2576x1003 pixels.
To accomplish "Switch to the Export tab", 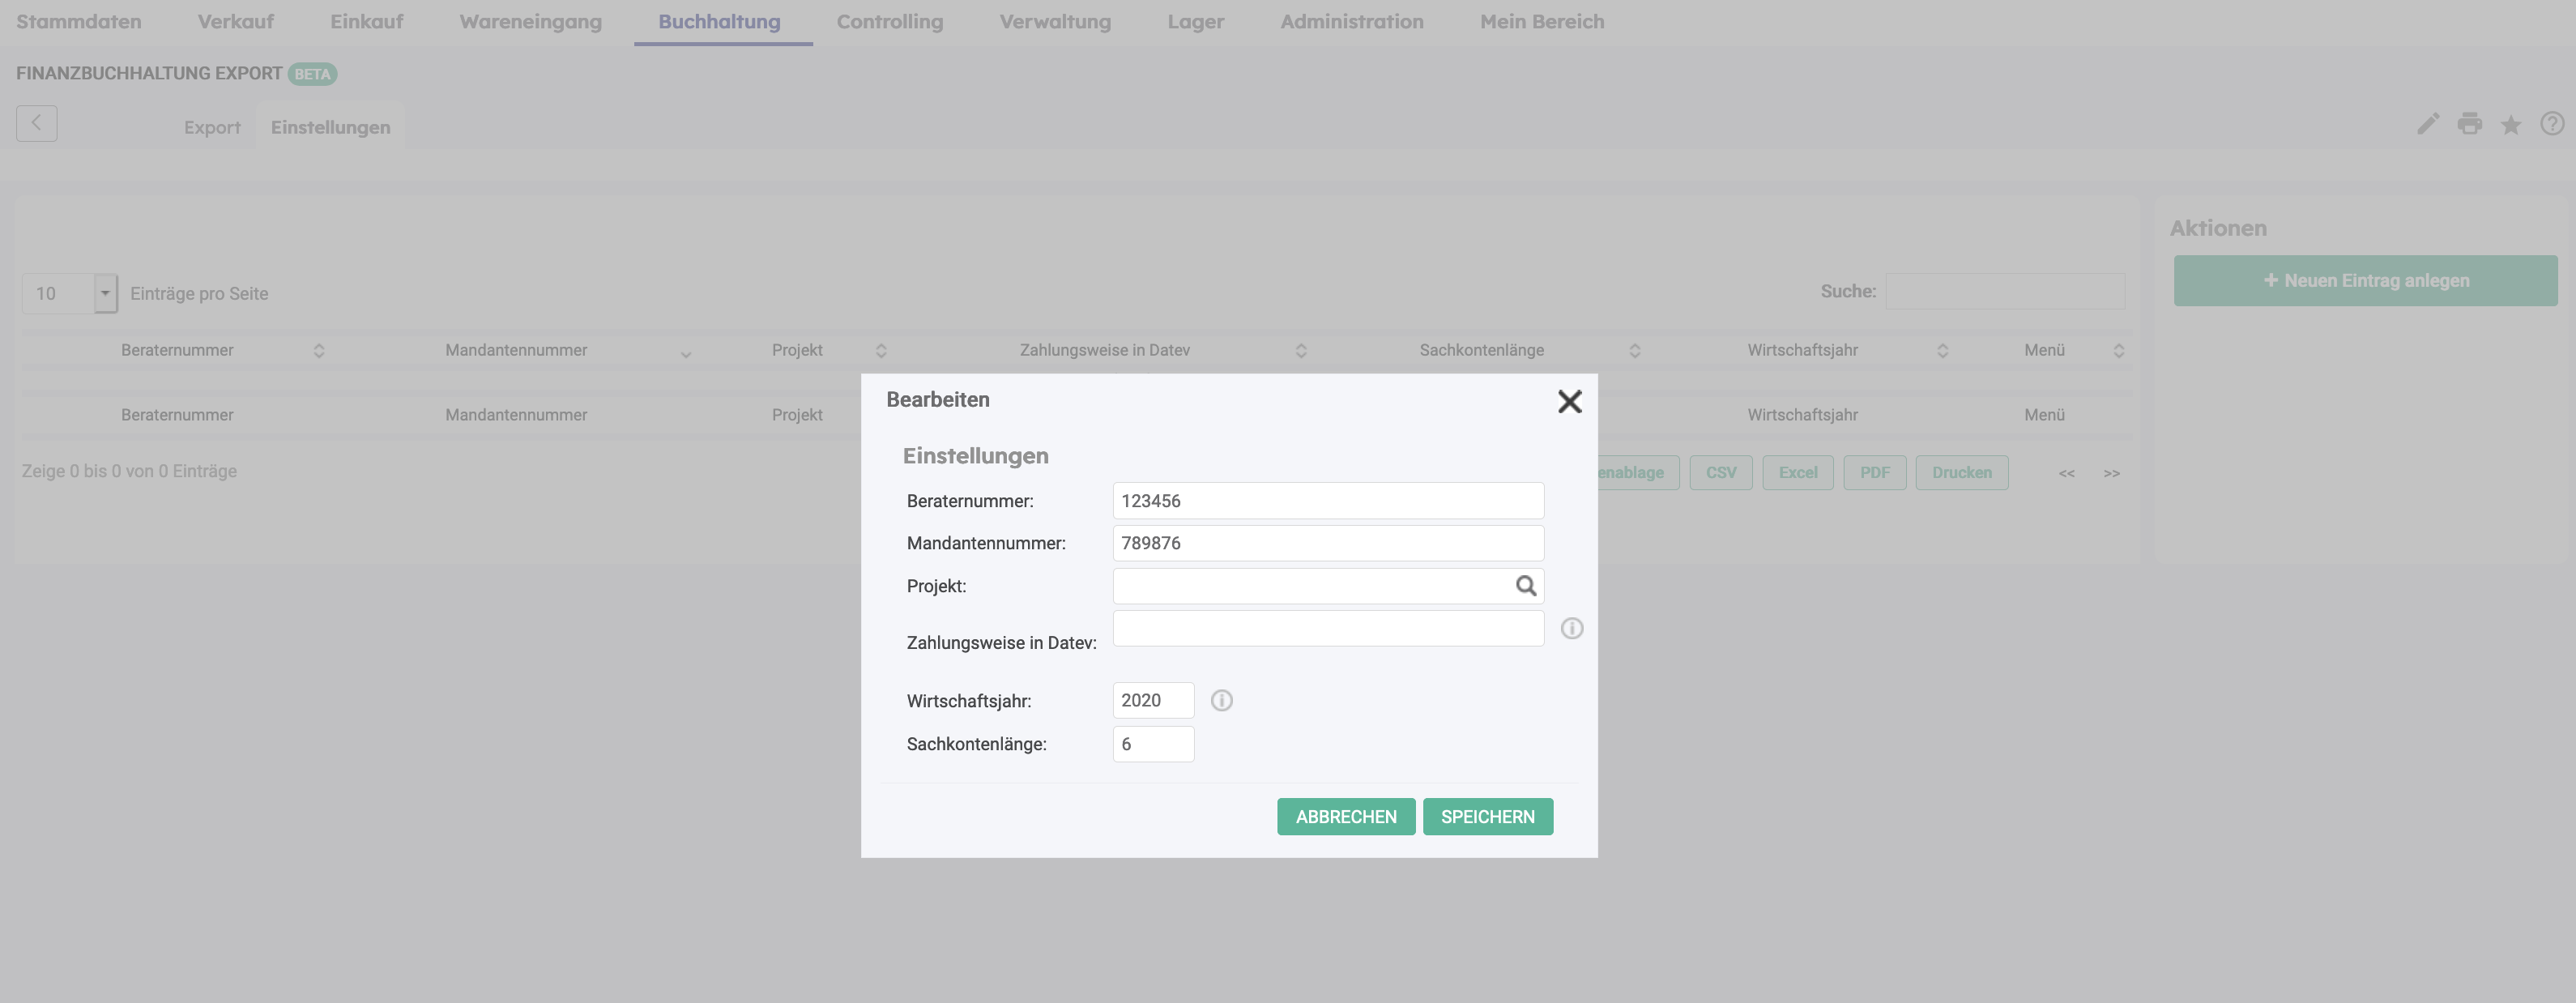I will point(212,127).
